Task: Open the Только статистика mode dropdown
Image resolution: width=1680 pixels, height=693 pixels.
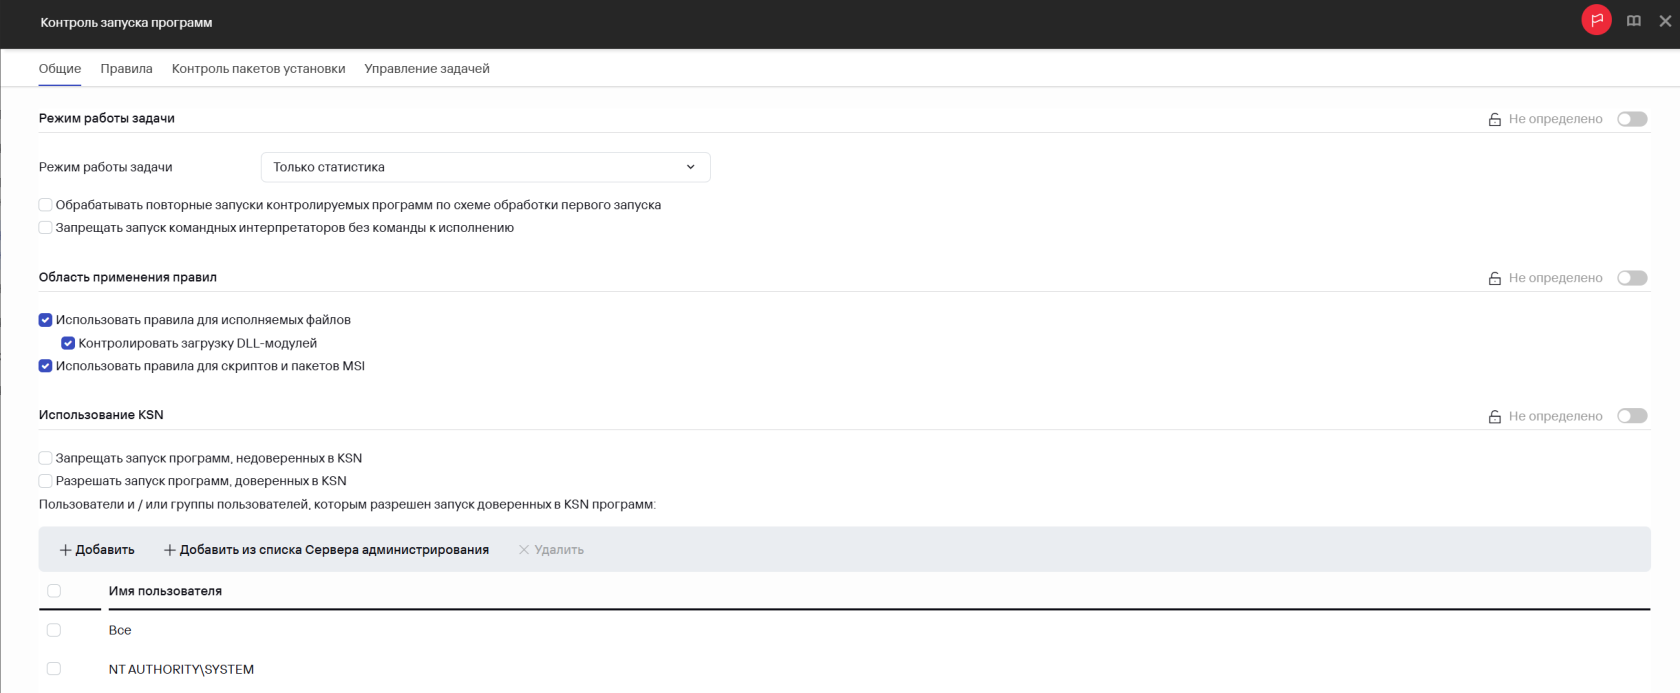Action: click(x=485, y=167)
